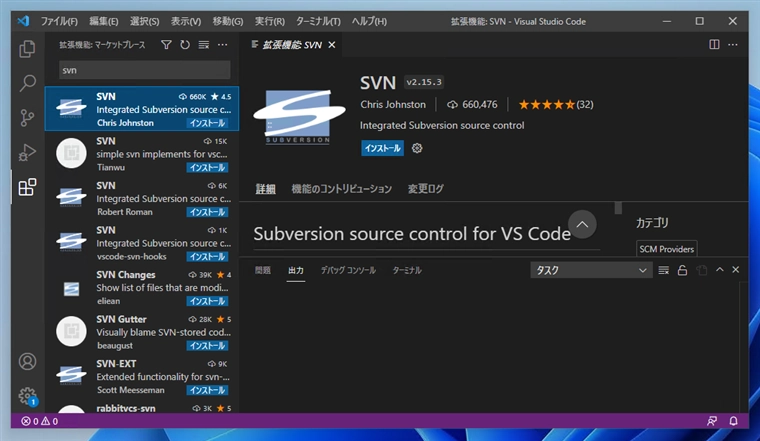The image size is (760, 441).
Task: Open the 実行(R) menu
Action: 270,21
